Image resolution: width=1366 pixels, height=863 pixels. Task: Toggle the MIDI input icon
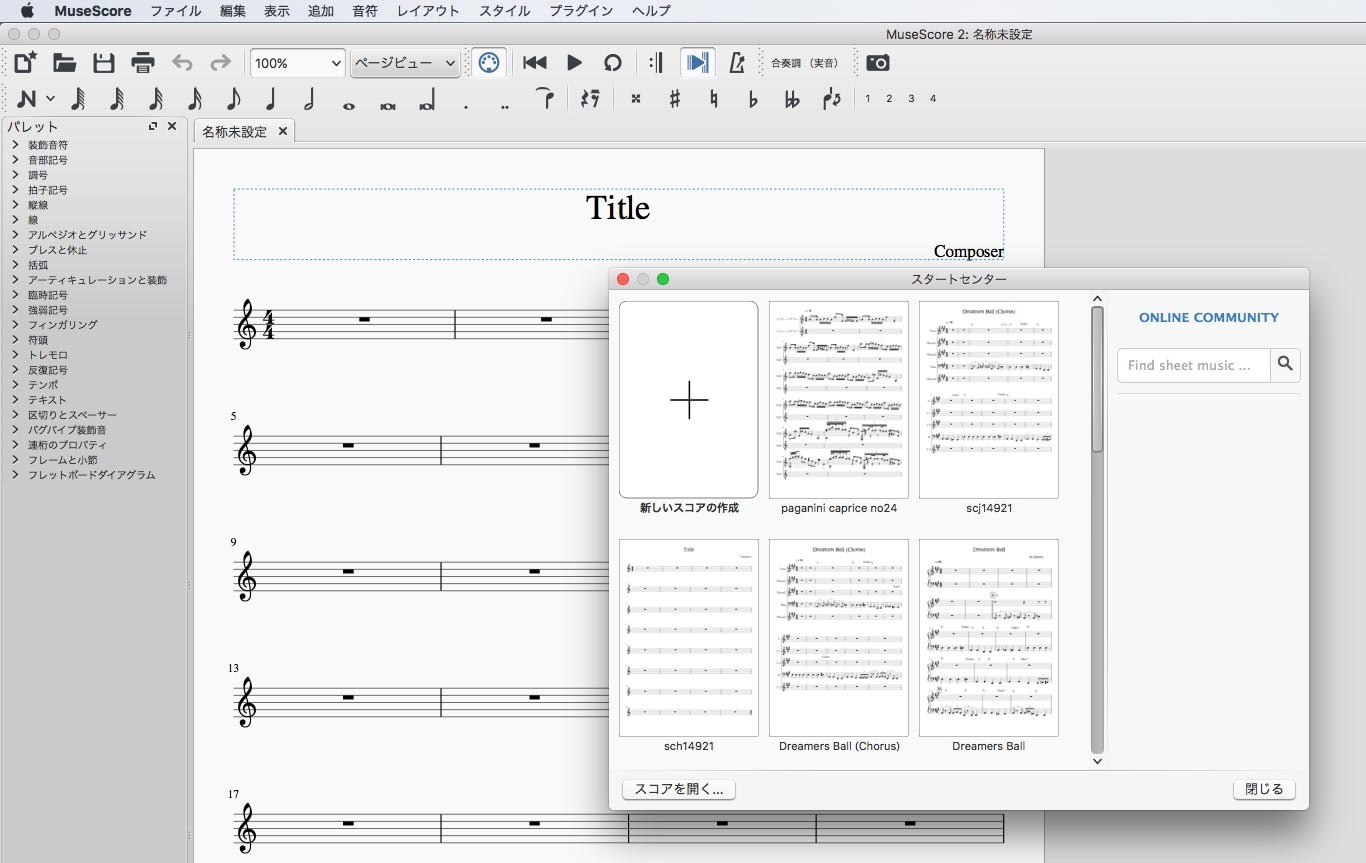tap(488, 63)
